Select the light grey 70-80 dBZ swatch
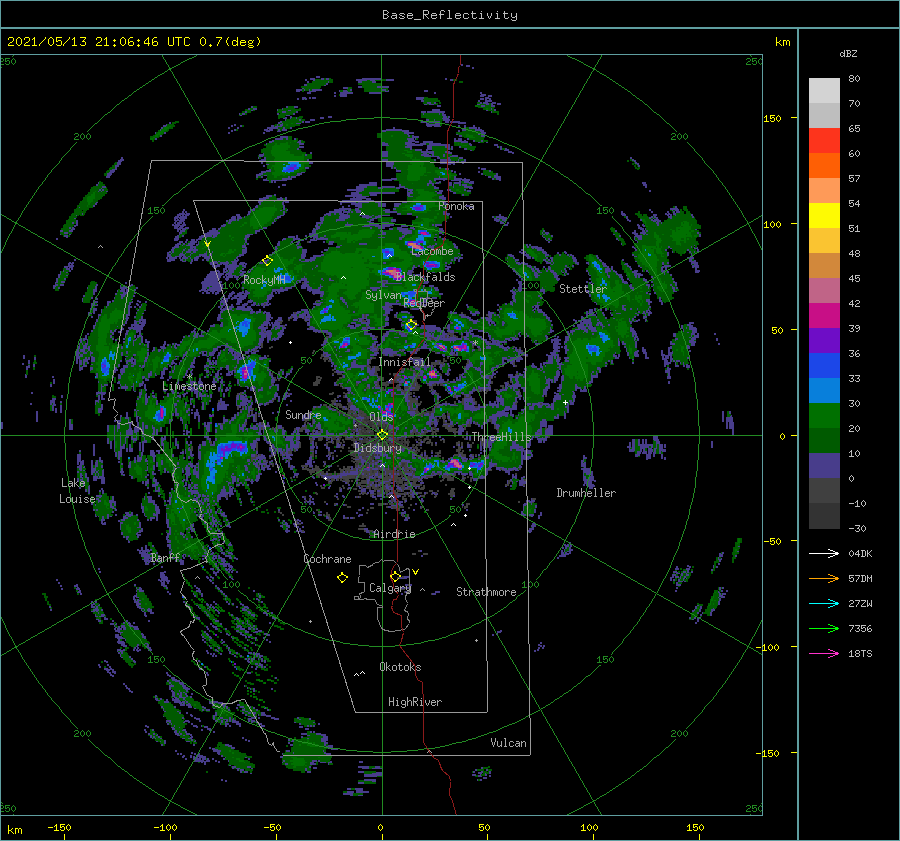This screenshot has width=900, height=841. 824,91
